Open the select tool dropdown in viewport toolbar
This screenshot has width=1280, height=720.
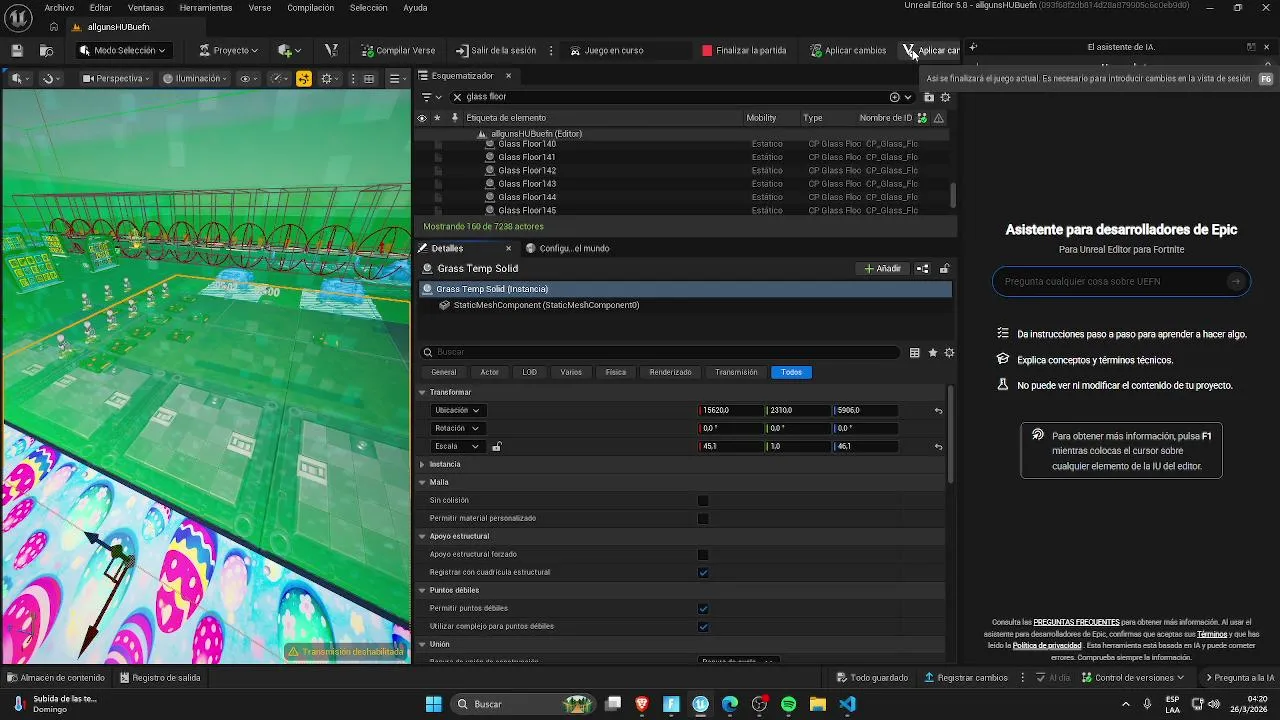pyautogui.click(x=20, y=78)
